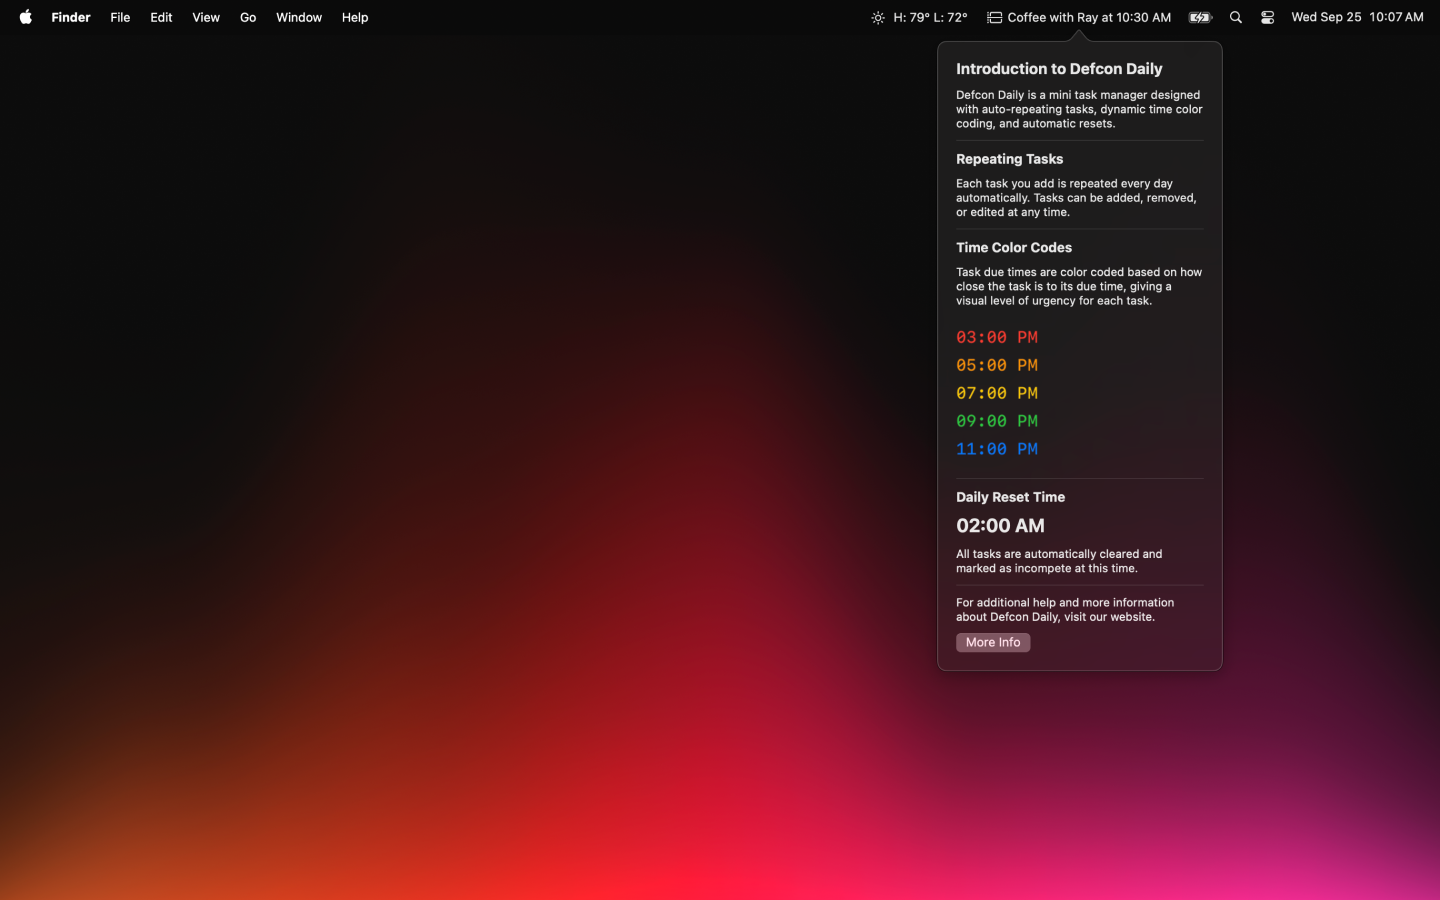Click the H: 79° L: 72° weather text

tap(930, 17)
